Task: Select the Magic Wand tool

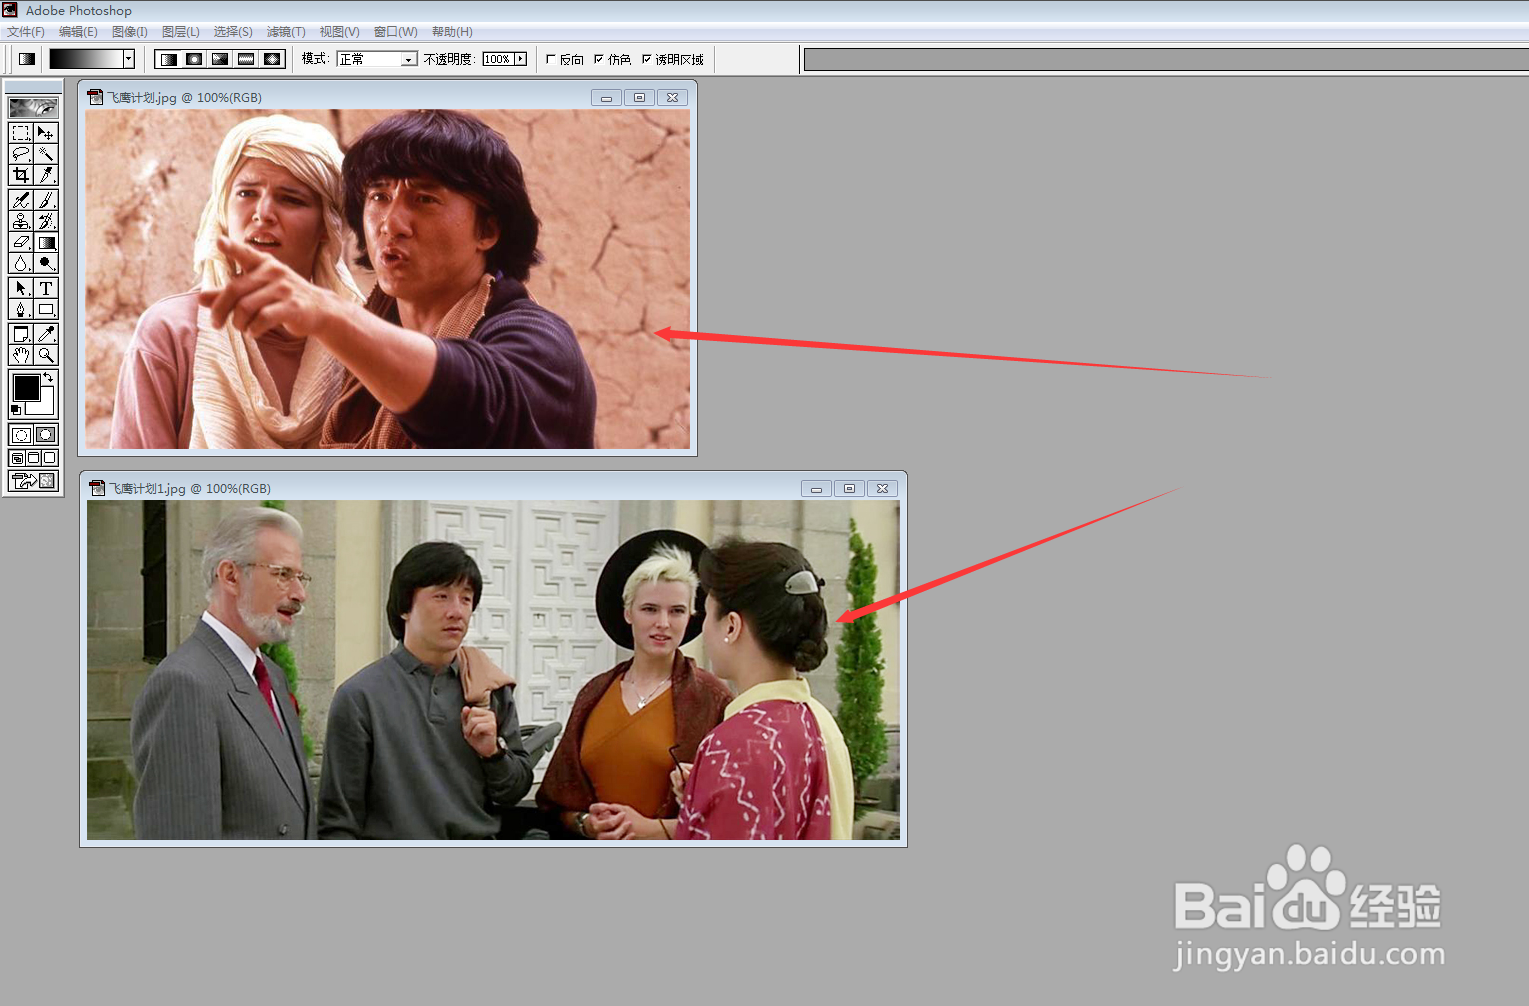Action: pos(46,154)
